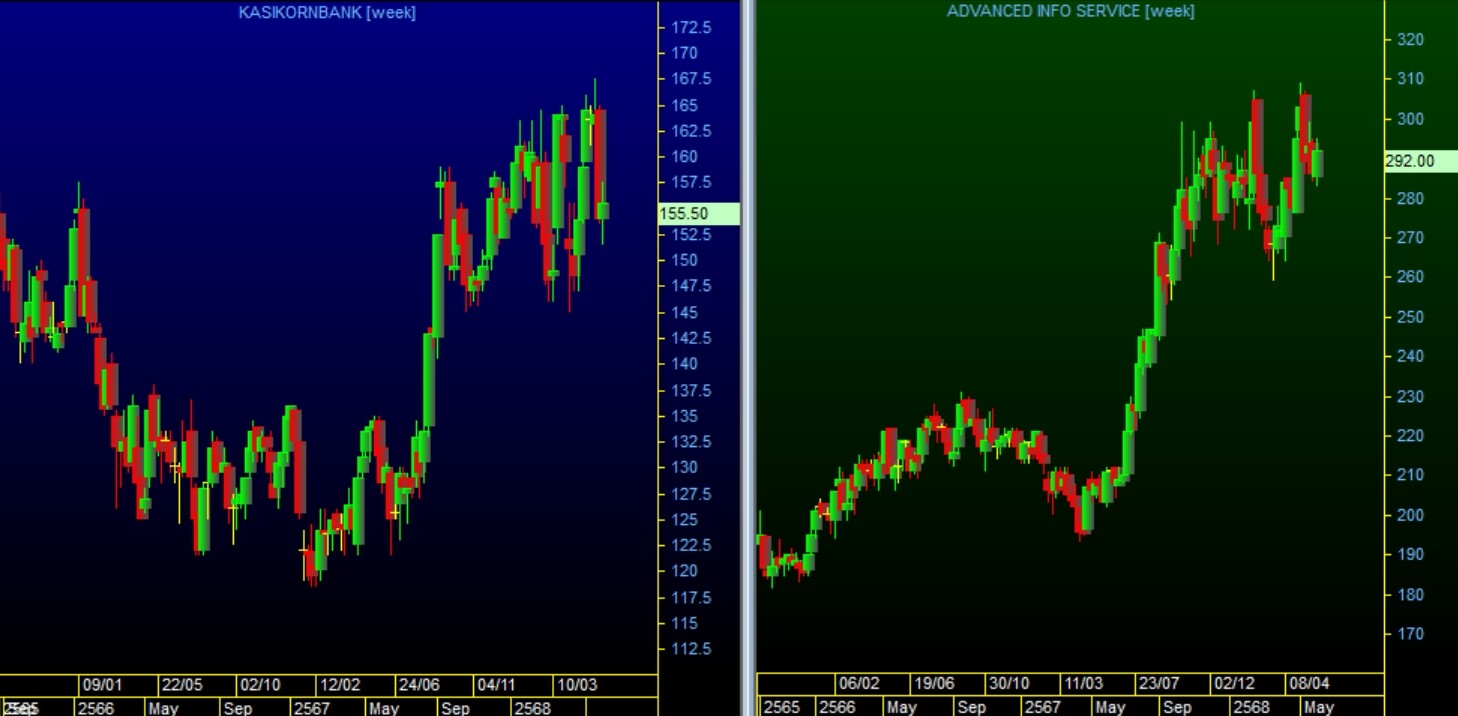Image resolution: width=1458 pixels, height=716 pixels.
Task: Pick the 12/02 date label
Action: click(339, 685)
